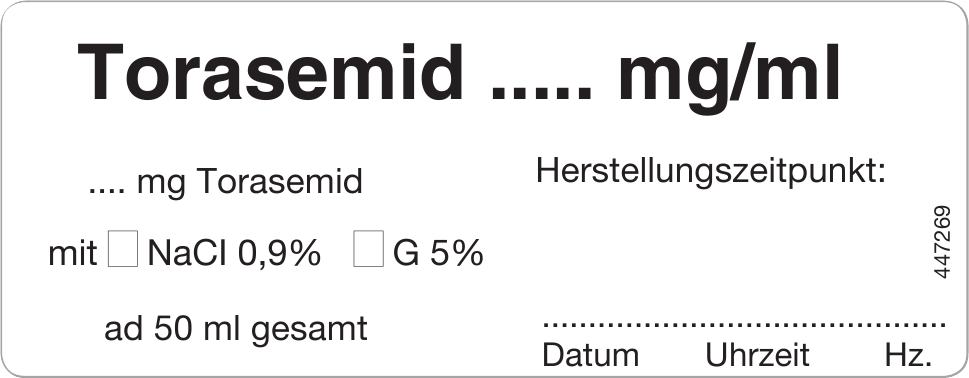Select the Uhrzeit label
969x378 pixels.
pos(757,356)
